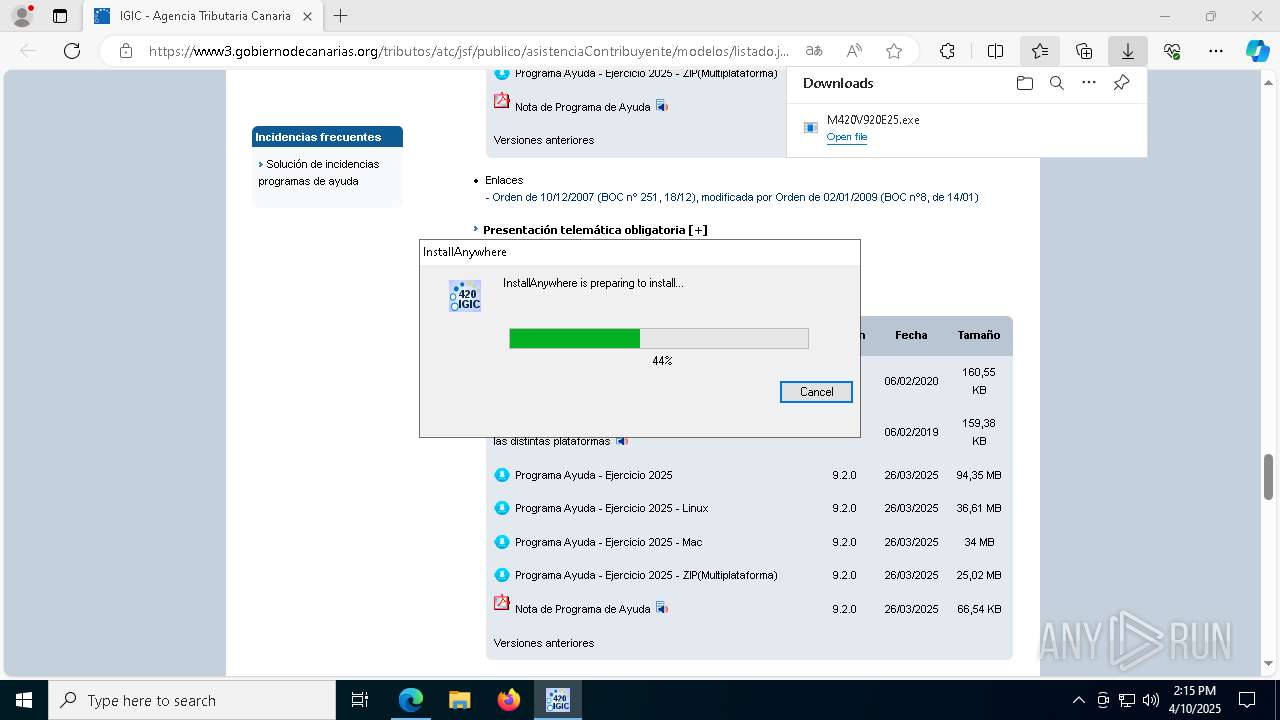The width and height of the screenshot is (1280, 720).
Task: Download lower Programa Ayuda 2025 ZIP(Multiplataforma)
Action: pyautogui.click(x=646, y=575)
